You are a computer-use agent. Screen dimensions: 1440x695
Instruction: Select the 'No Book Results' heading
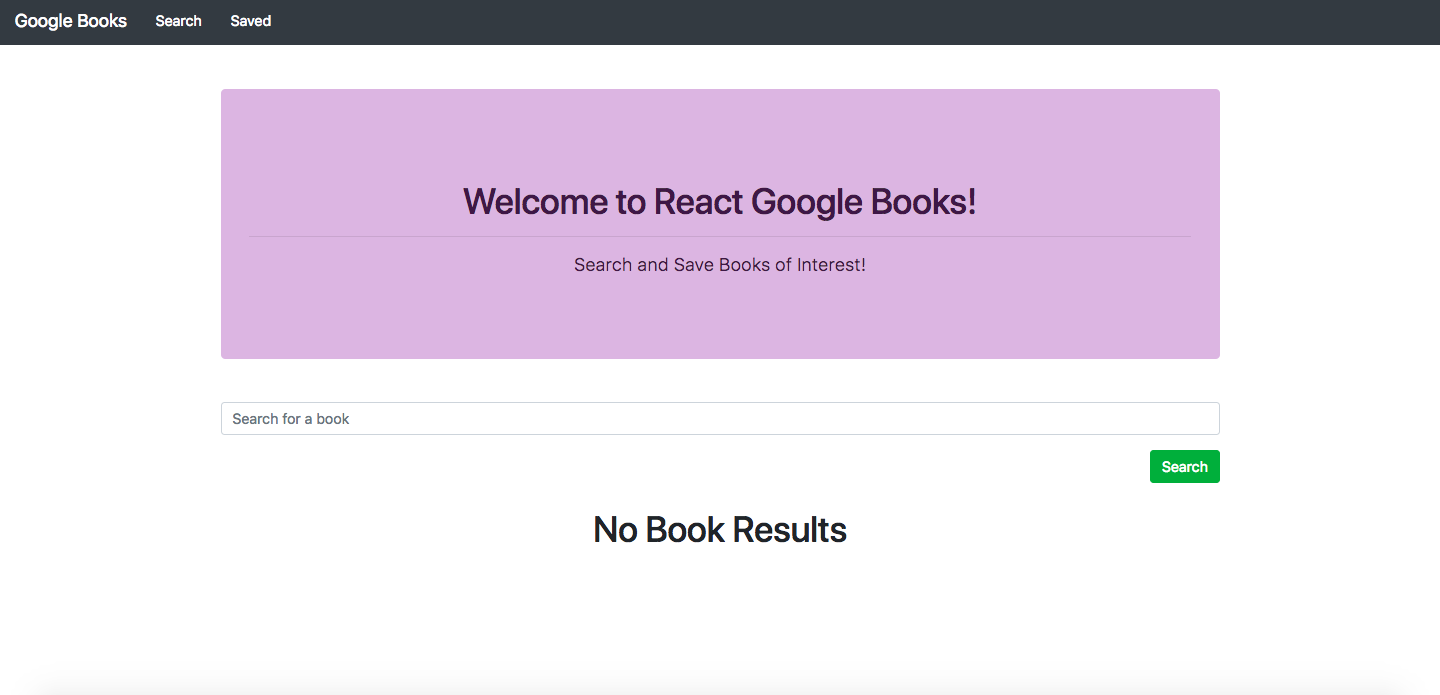click(720, 529)
